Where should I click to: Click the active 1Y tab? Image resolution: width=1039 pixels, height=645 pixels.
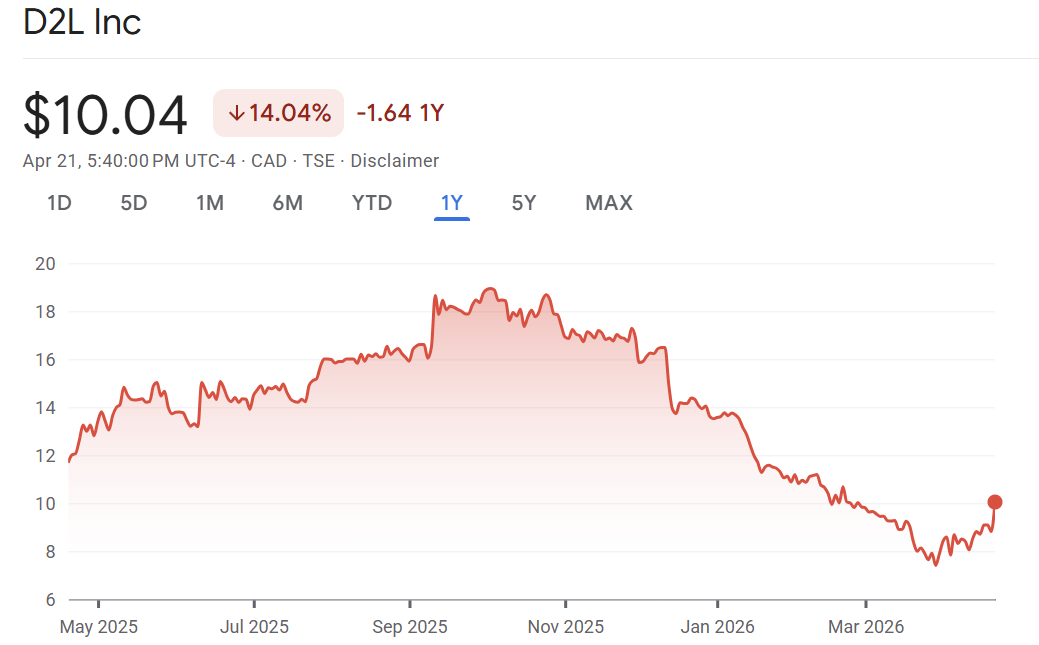(452, 203)
